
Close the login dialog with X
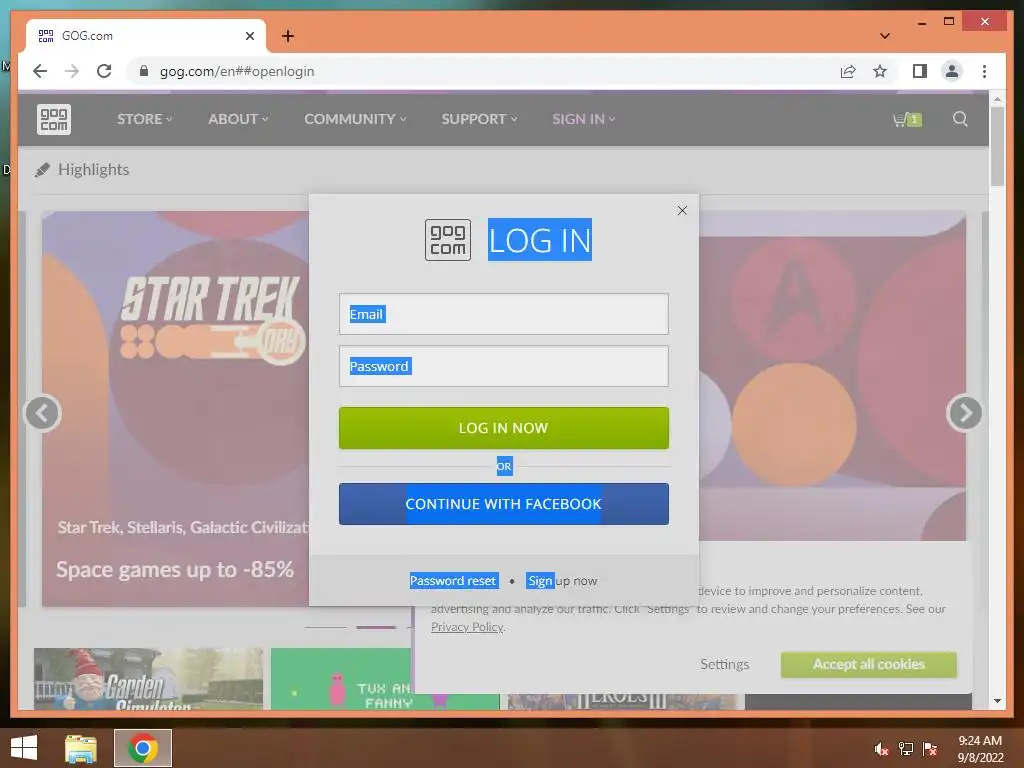point(682,210)
